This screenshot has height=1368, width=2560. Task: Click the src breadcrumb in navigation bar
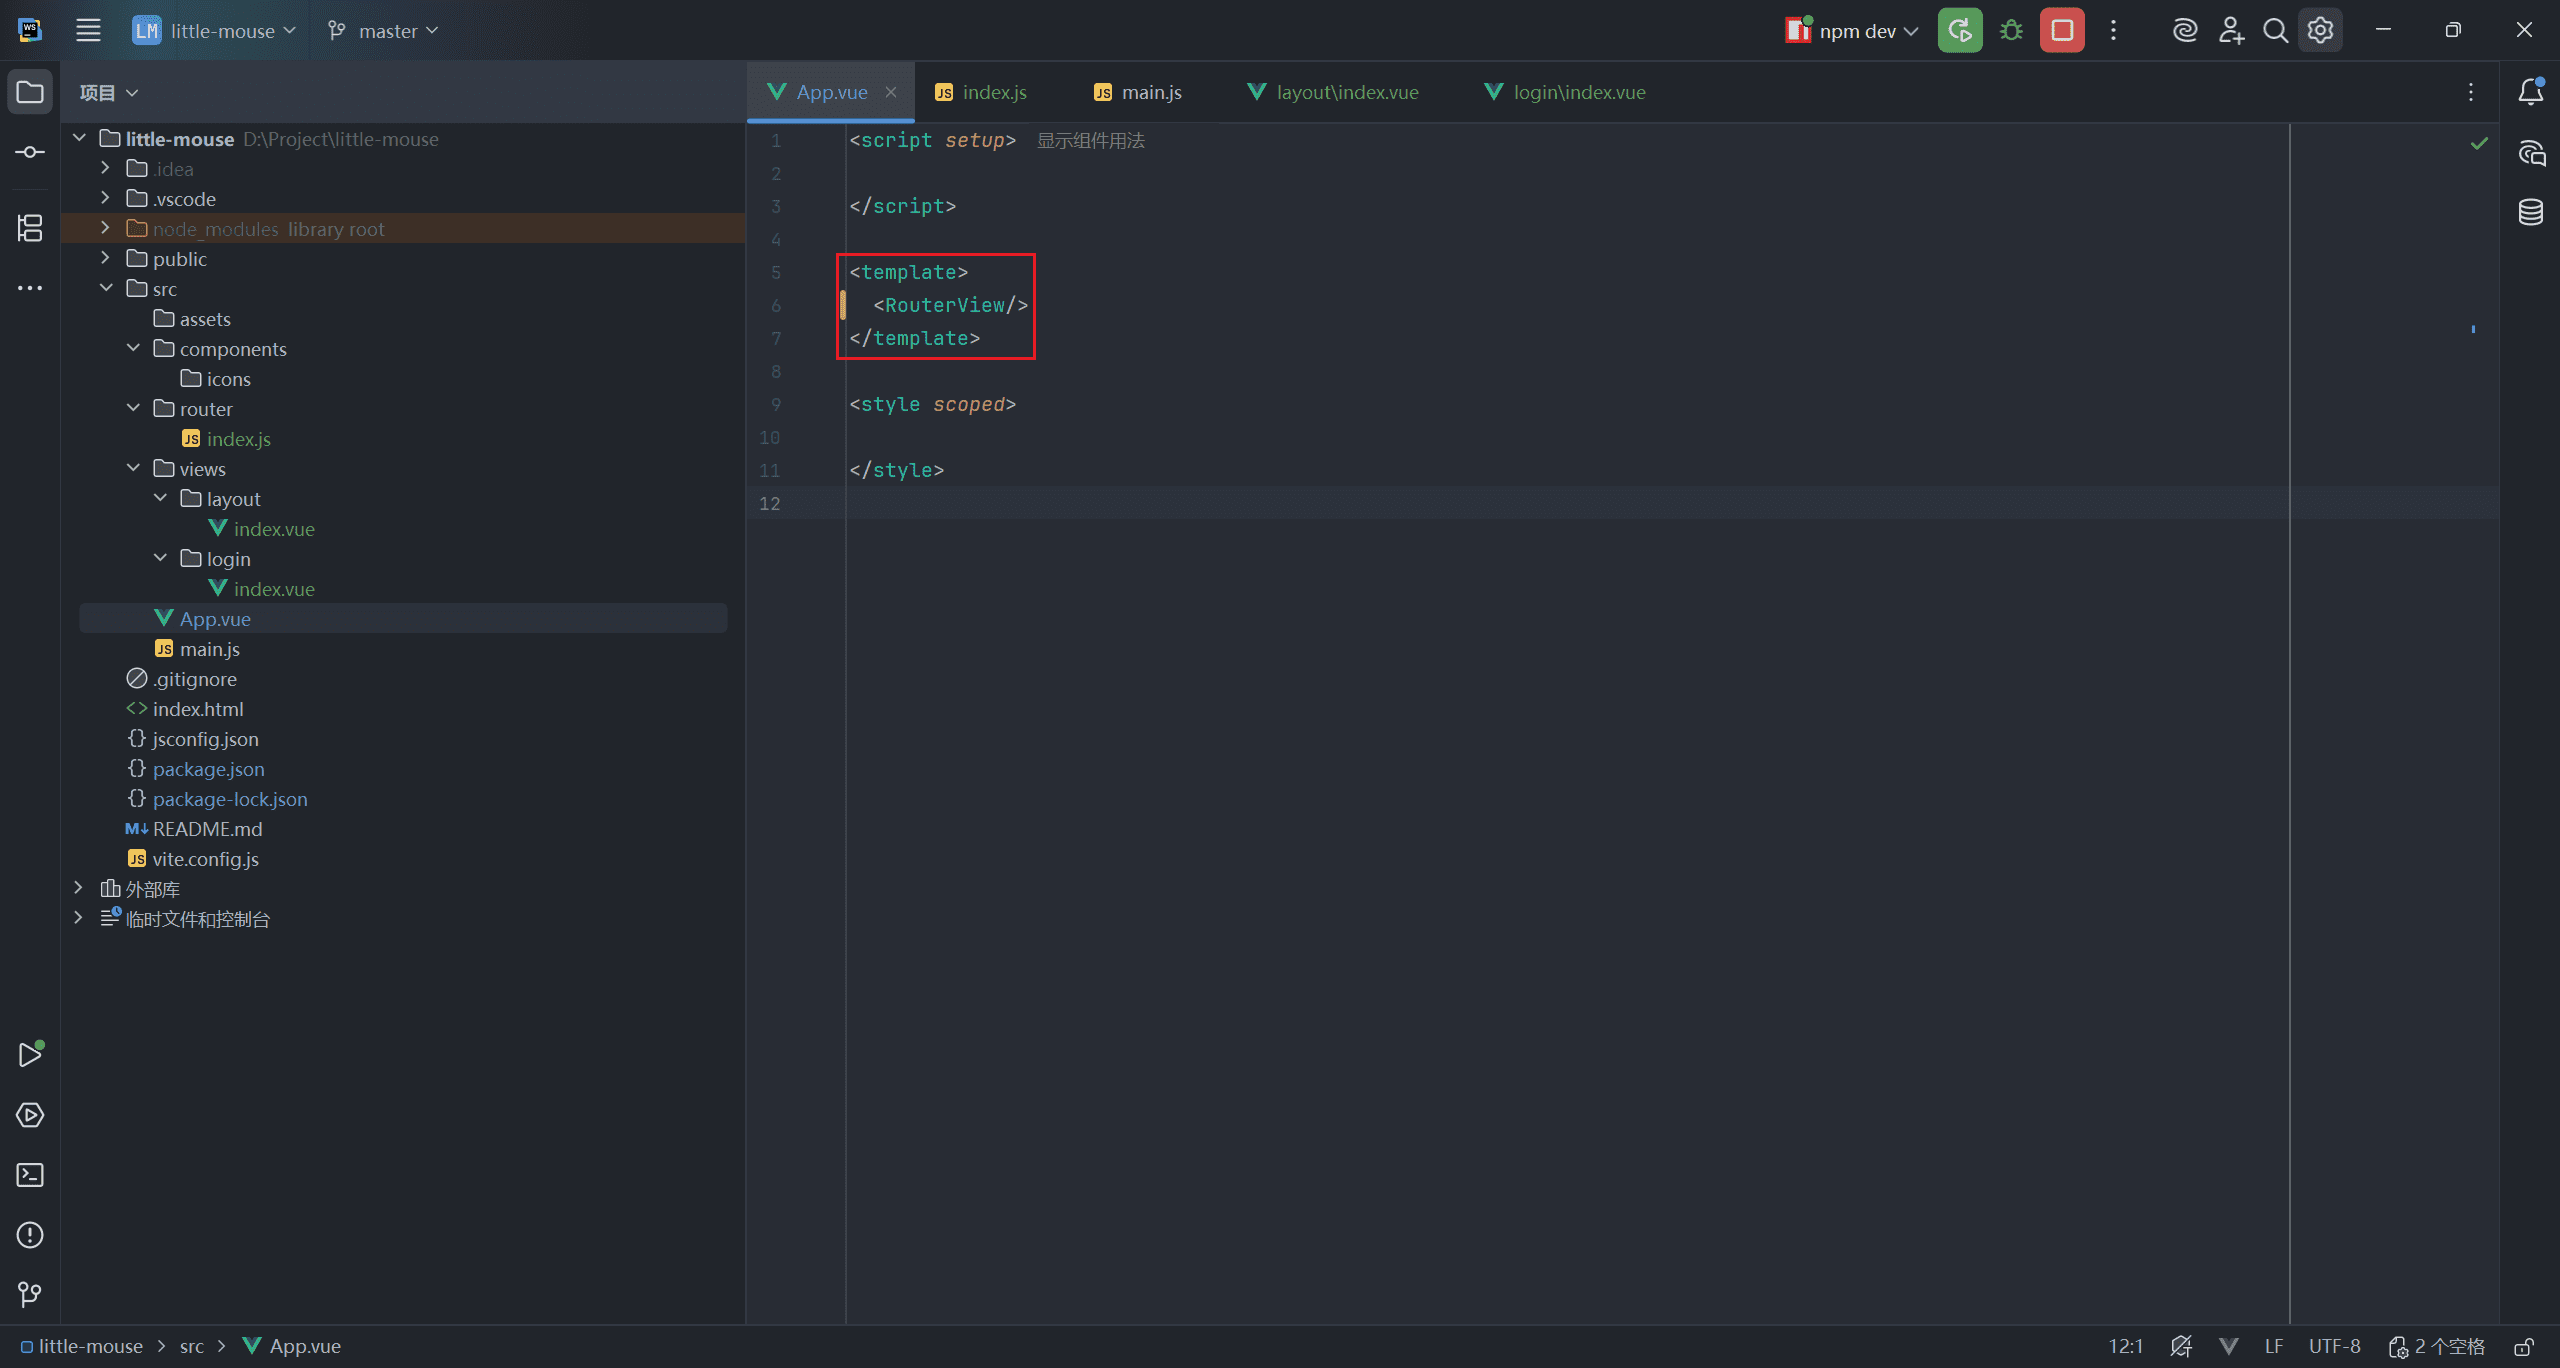(191, 1347)
